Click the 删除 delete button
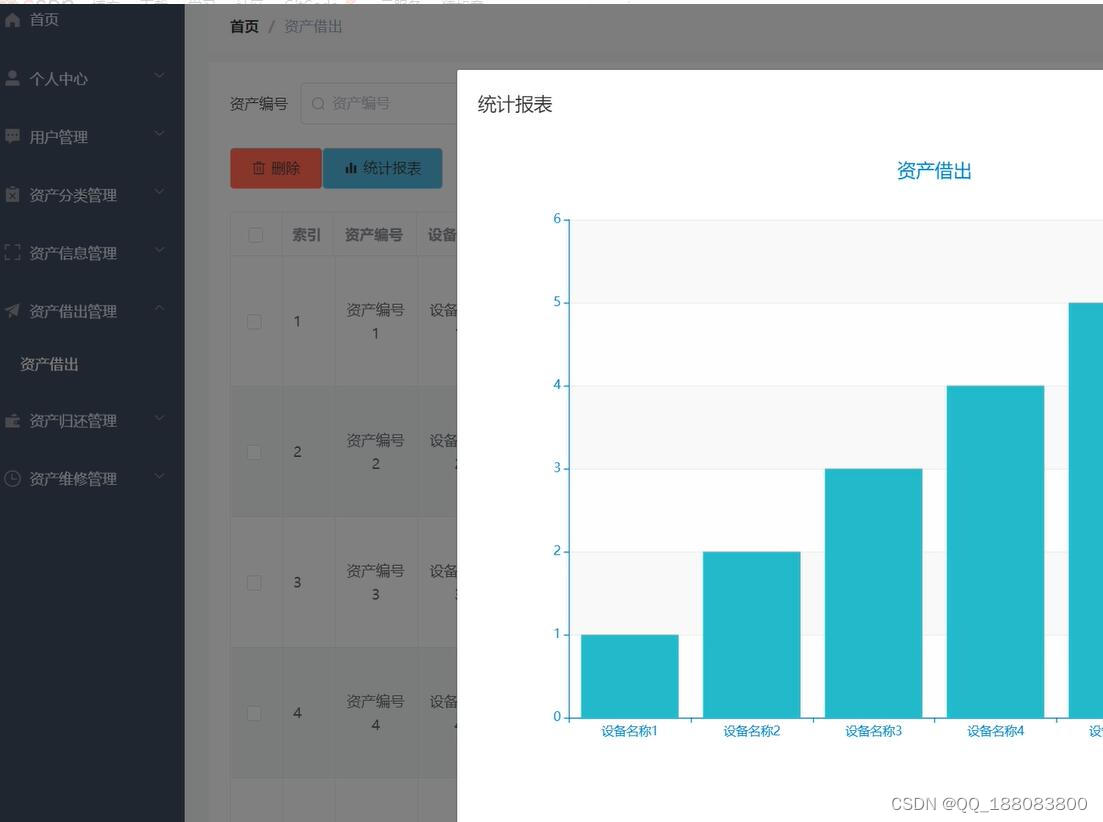Image resolution: width=1103 pixels, height=822 pixels. [x=275, y=168]
